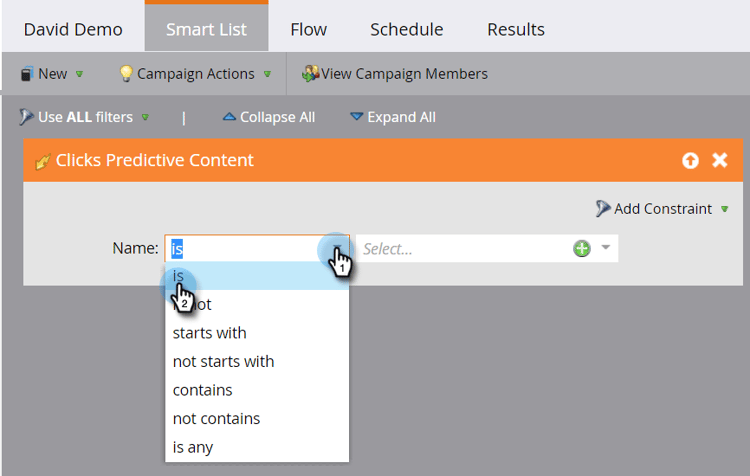Open the Select value dropdown arrow
The width and height of the screenshot is (750, 476).
click(x=605, y=248)
